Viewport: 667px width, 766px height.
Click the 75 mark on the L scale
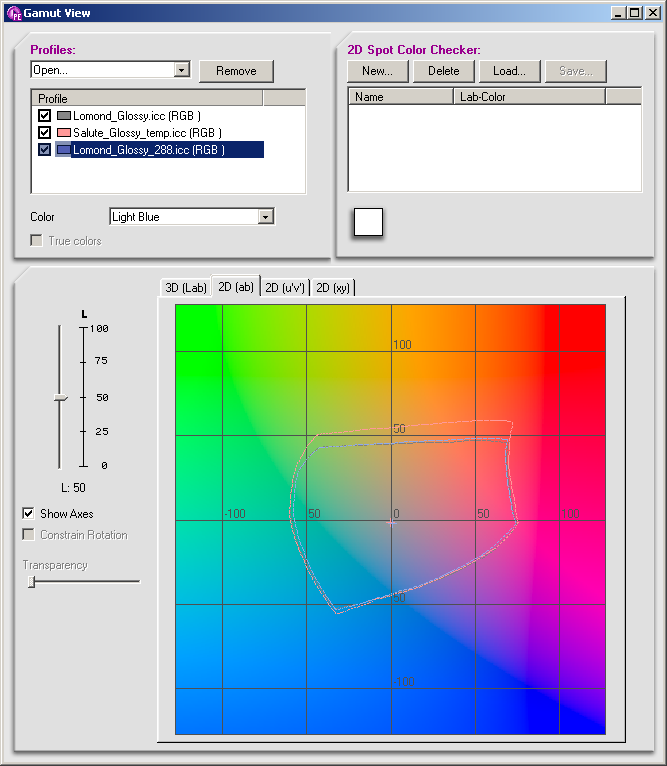click(101, 361)
